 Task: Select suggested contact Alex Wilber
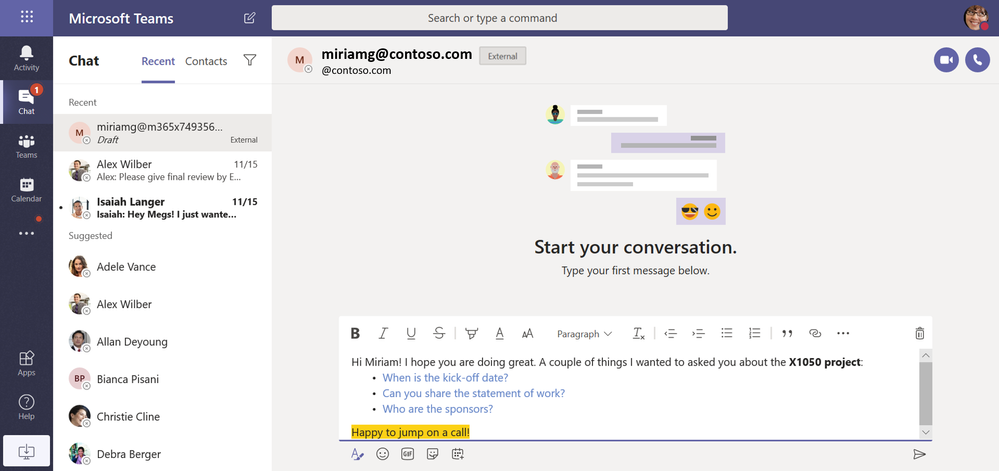click(x=162, y=304)
